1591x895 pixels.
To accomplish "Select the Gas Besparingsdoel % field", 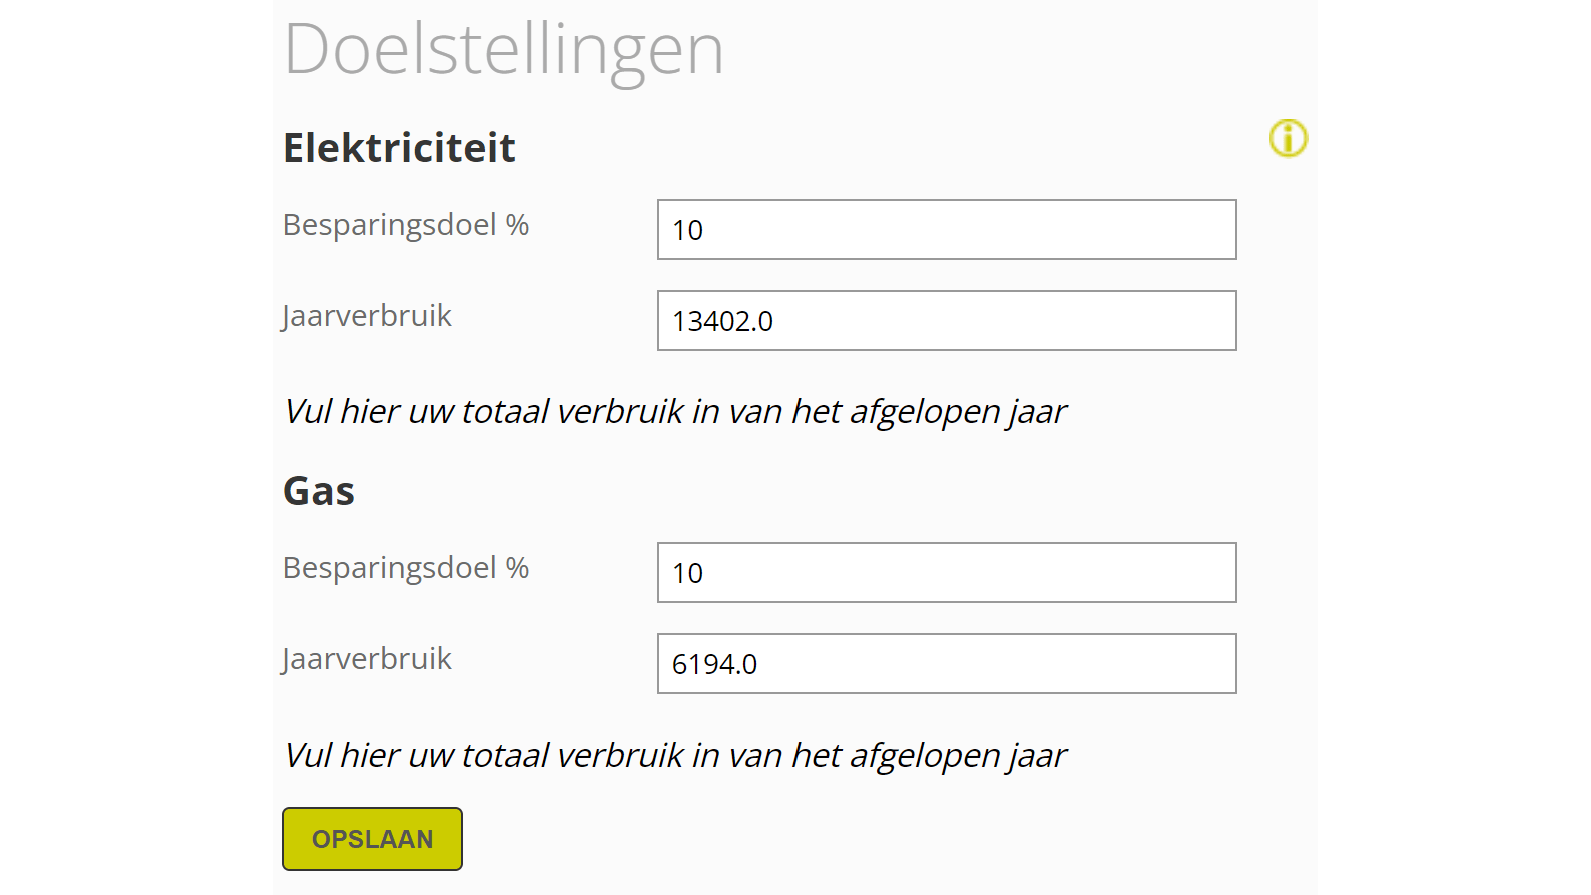I will tap(946, 572).
